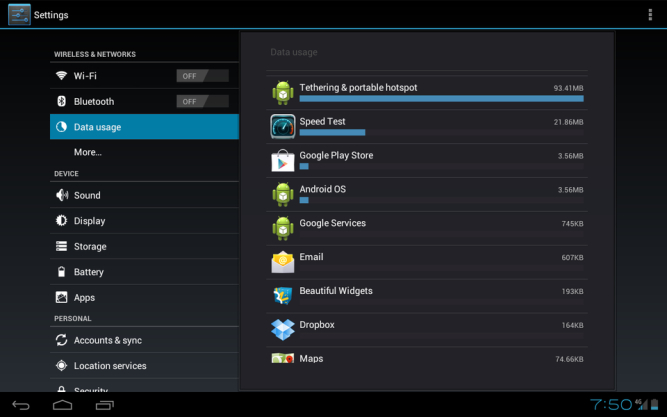Open Google Services usage details
The image size is (667, 417).
pyautogui.click(x=427, y=228)
